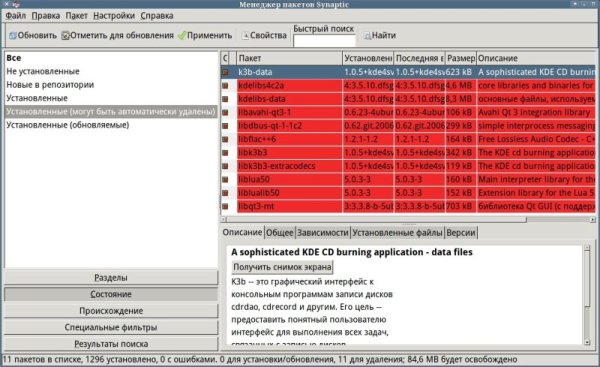Viewport: 600px width, 367px height.
Task: Open the Файл menu
Action: coord(15,16)
